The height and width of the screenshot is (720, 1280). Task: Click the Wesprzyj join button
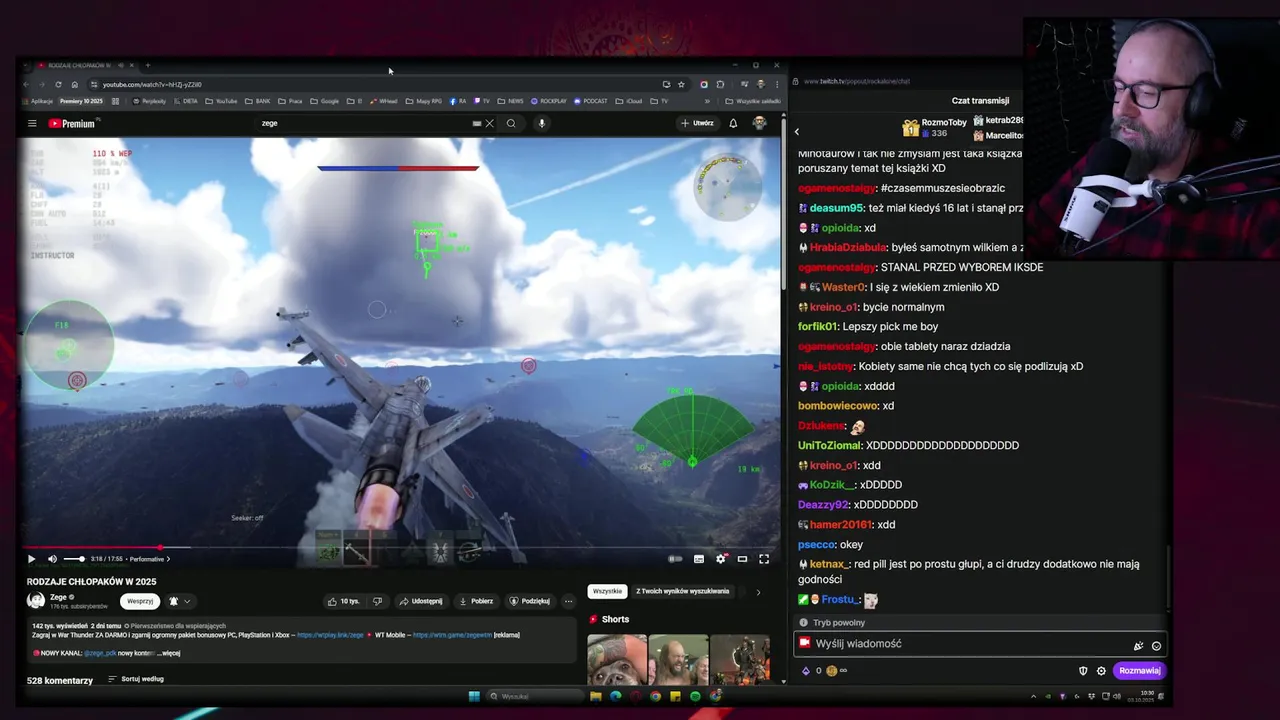click(x=140, y=601)
